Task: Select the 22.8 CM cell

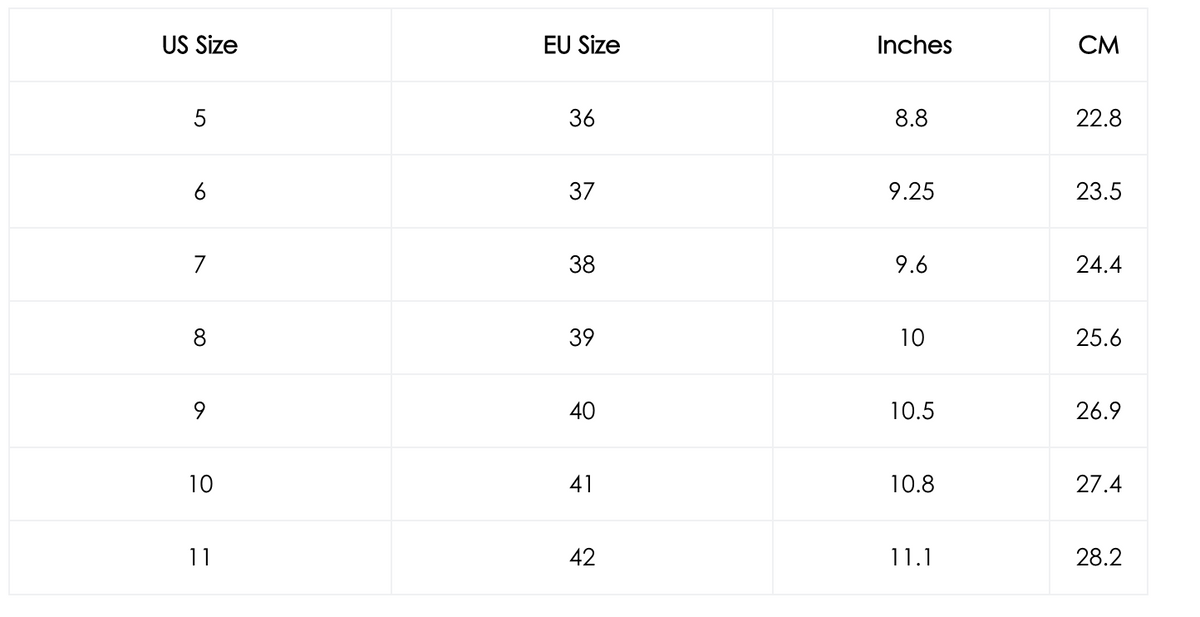Action: coord(1099,119)
